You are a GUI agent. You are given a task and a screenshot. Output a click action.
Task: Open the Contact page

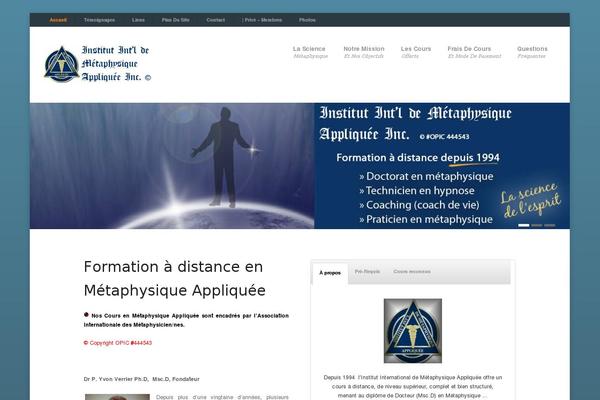(215, 20)
